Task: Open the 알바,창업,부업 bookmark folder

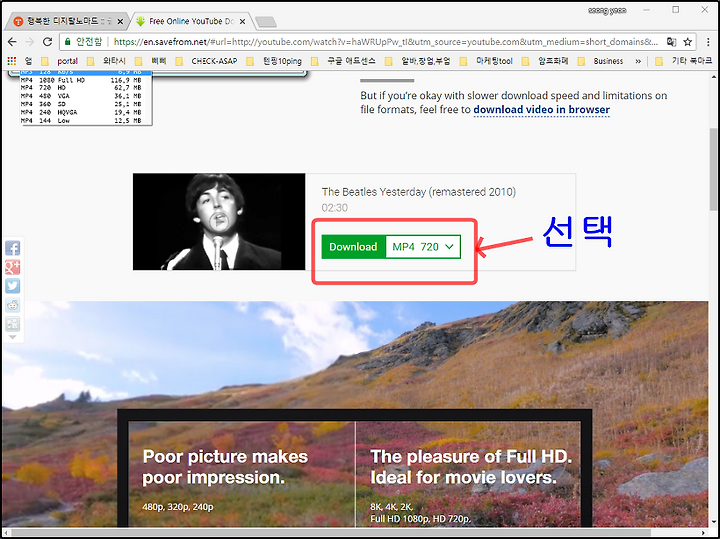Action: [419, 61]
